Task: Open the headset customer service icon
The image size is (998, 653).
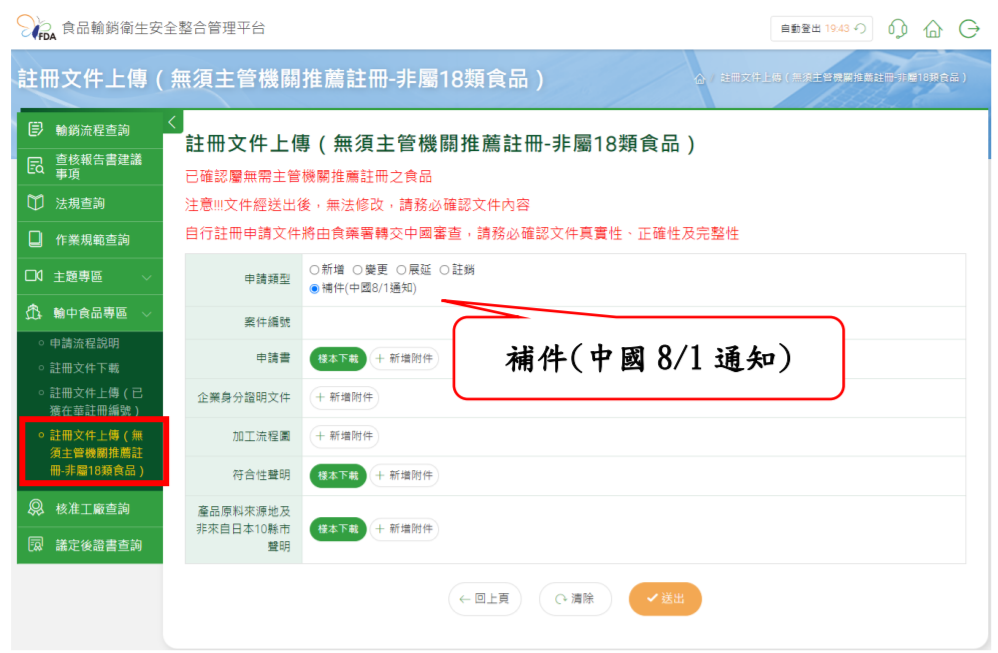Action: (897, 28)
